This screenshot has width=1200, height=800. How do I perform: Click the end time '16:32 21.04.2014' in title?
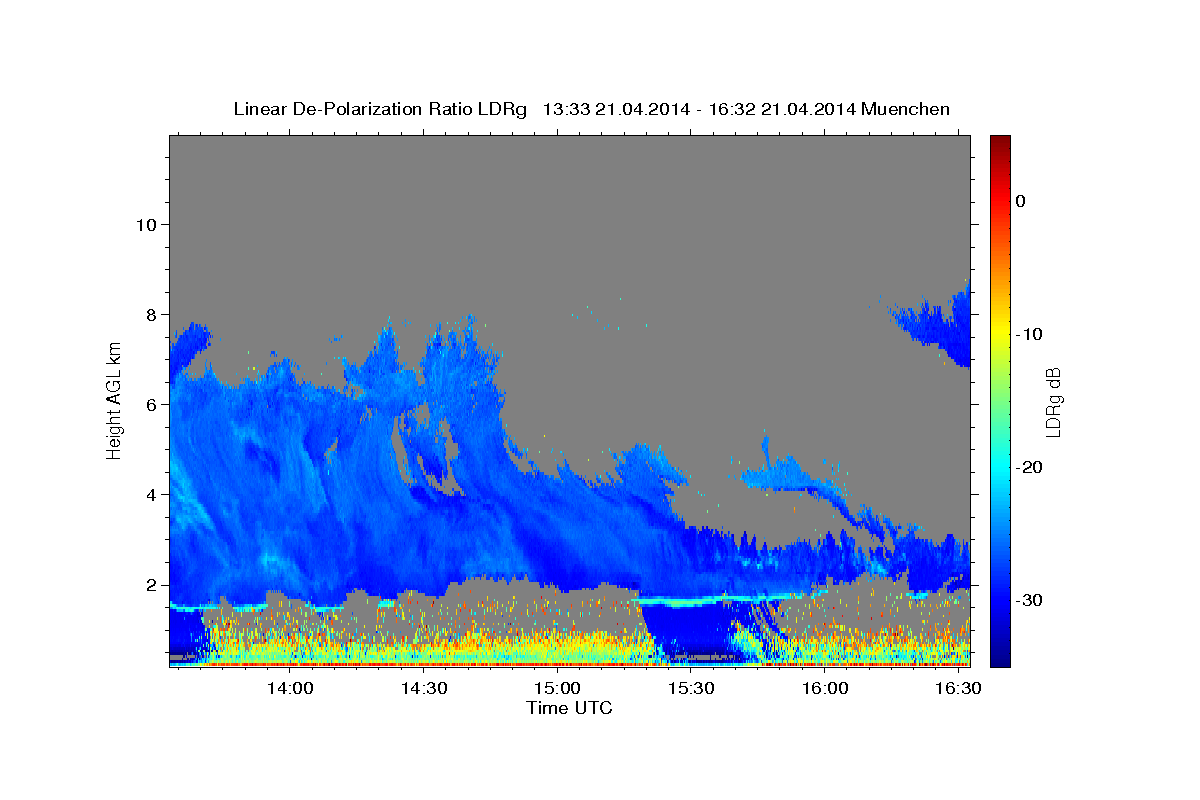[x=782, y=109]
